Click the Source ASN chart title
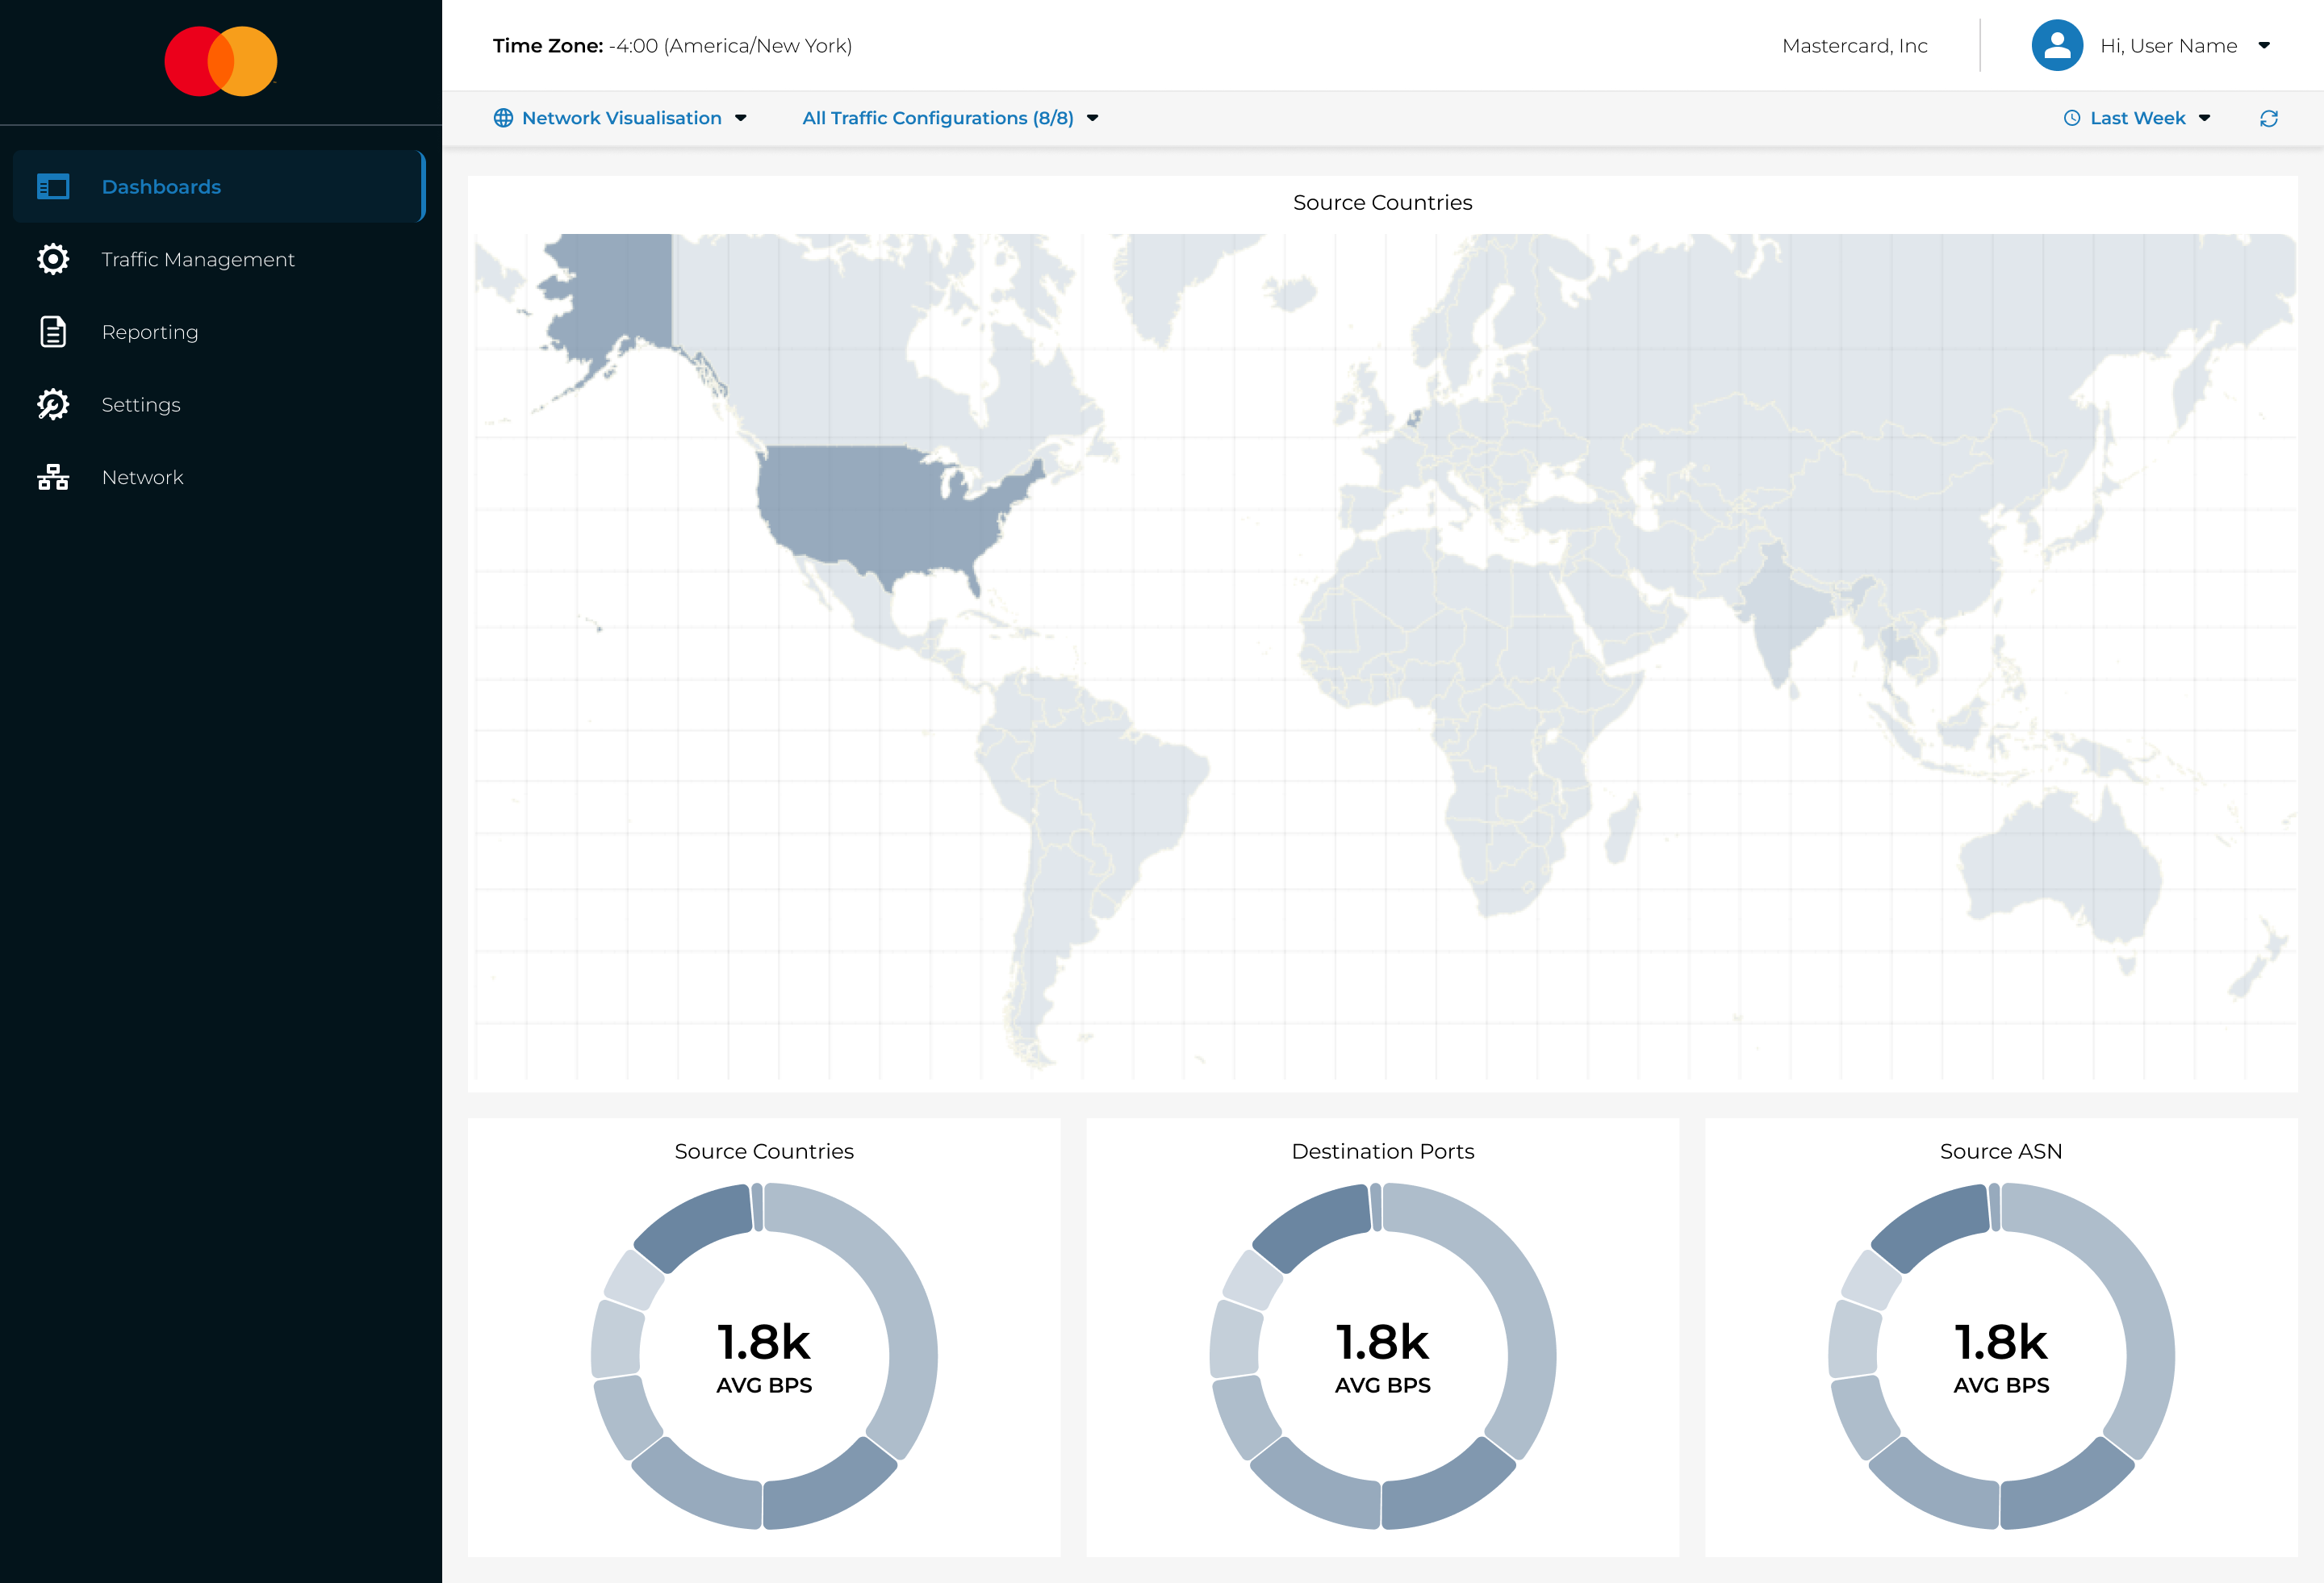Viewport: 2324px width, 1583px height. [2001, 1151]
